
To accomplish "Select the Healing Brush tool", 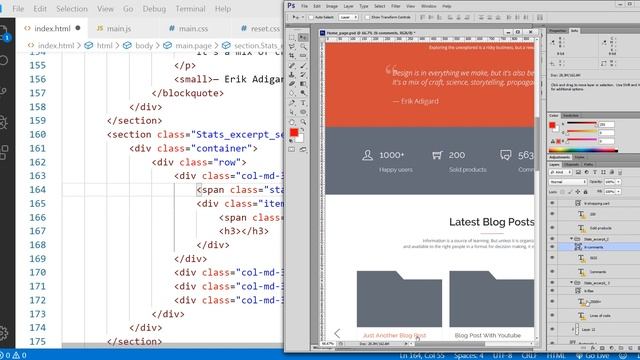I will (x=291, y=65).
